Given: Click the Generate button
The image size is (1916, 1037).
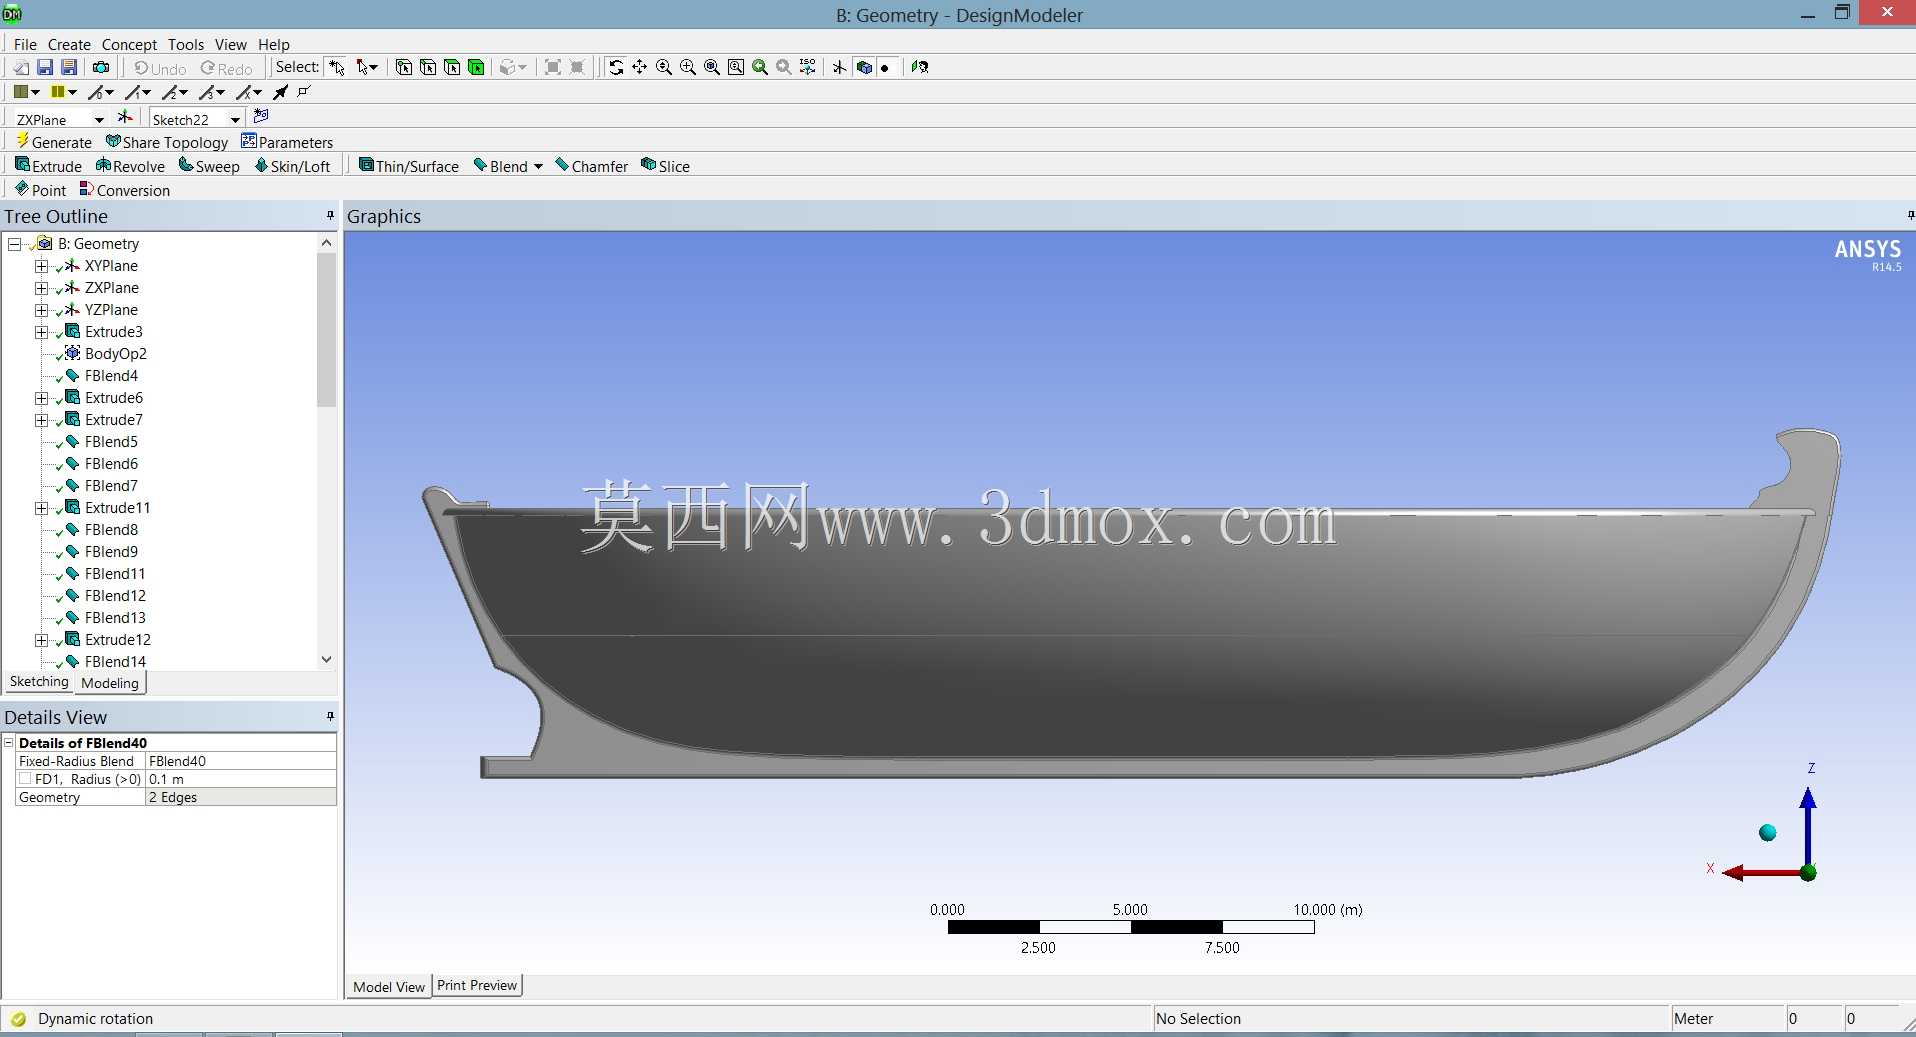Looking at the screenshot, I should click(54, 142).
